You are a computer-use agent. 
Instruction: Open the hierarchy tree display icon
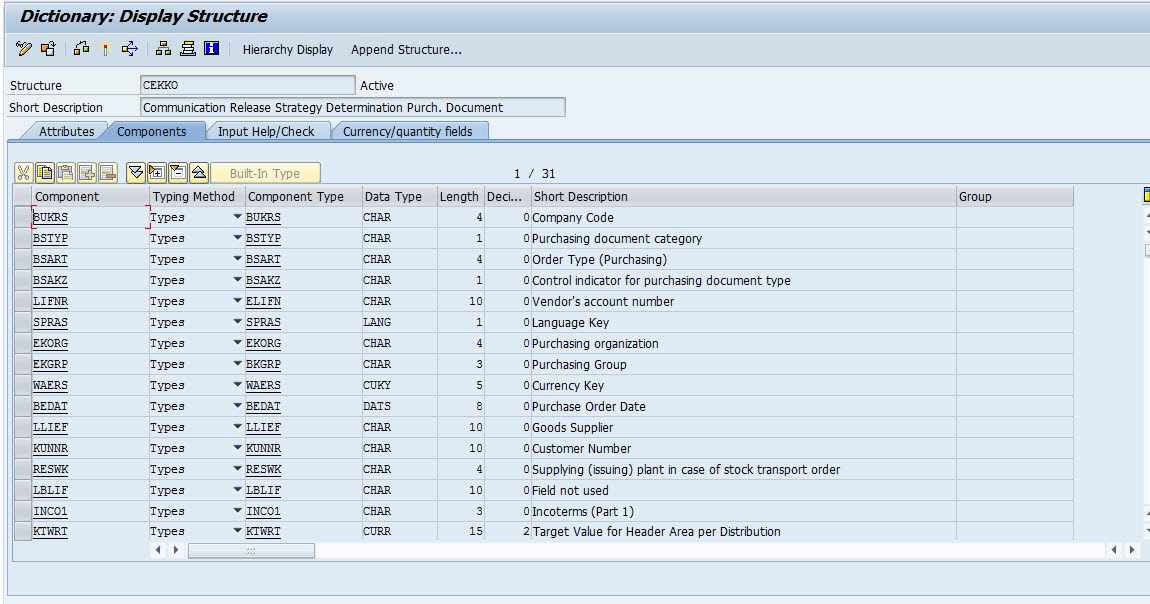(163, 49)
